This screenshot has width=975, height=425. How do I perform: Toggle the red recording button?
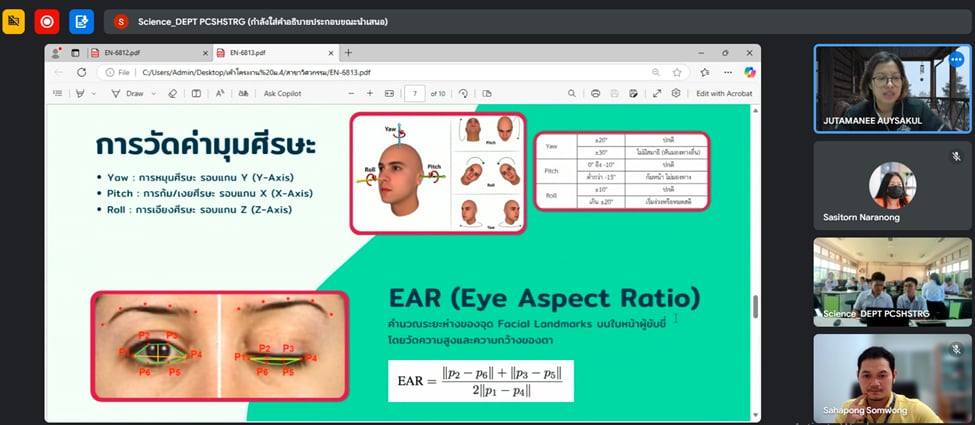(x=47, y=21)
